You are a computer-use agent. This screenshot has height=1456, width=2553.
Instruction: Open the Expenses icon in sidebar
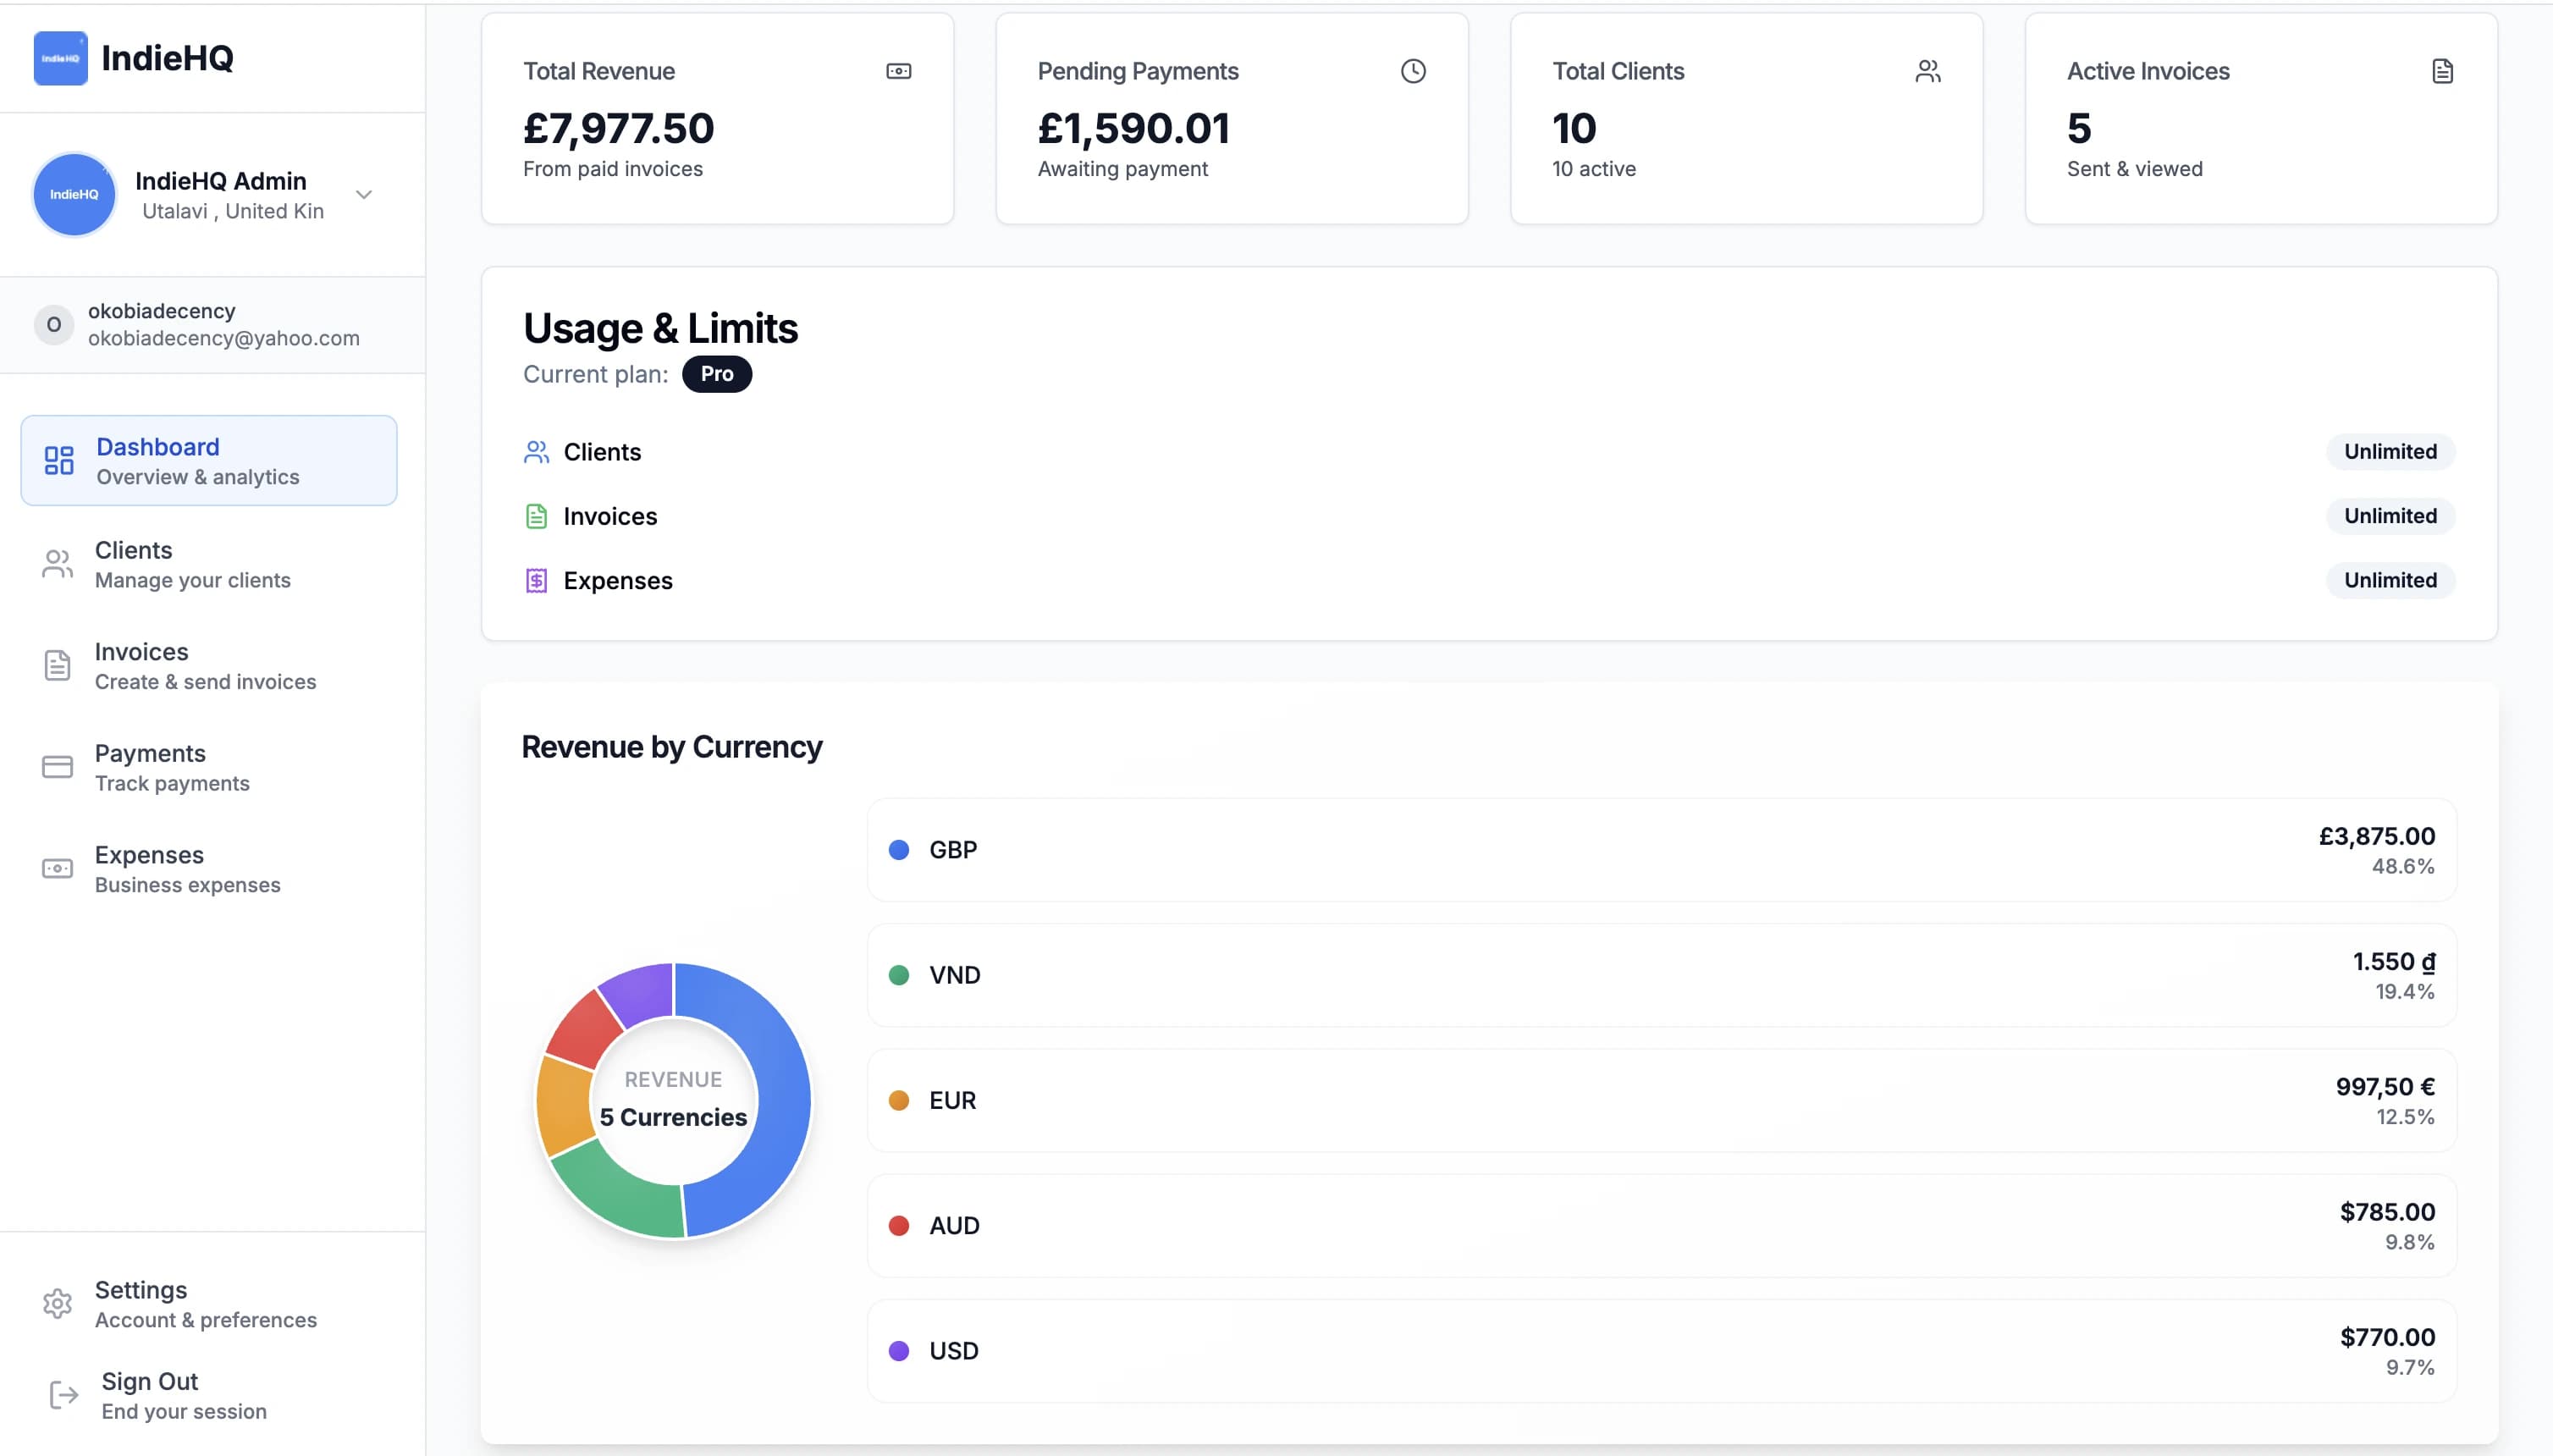point(57,868)
